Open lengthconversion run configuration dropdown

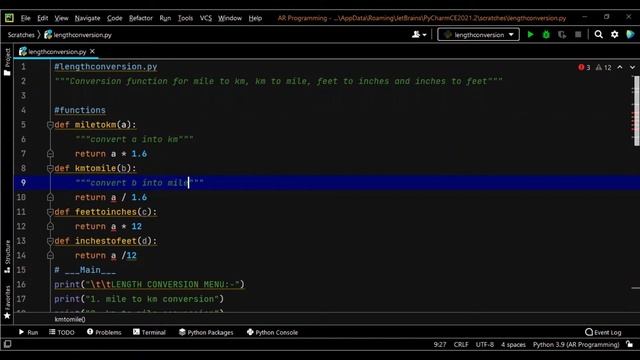coord(478,35)
